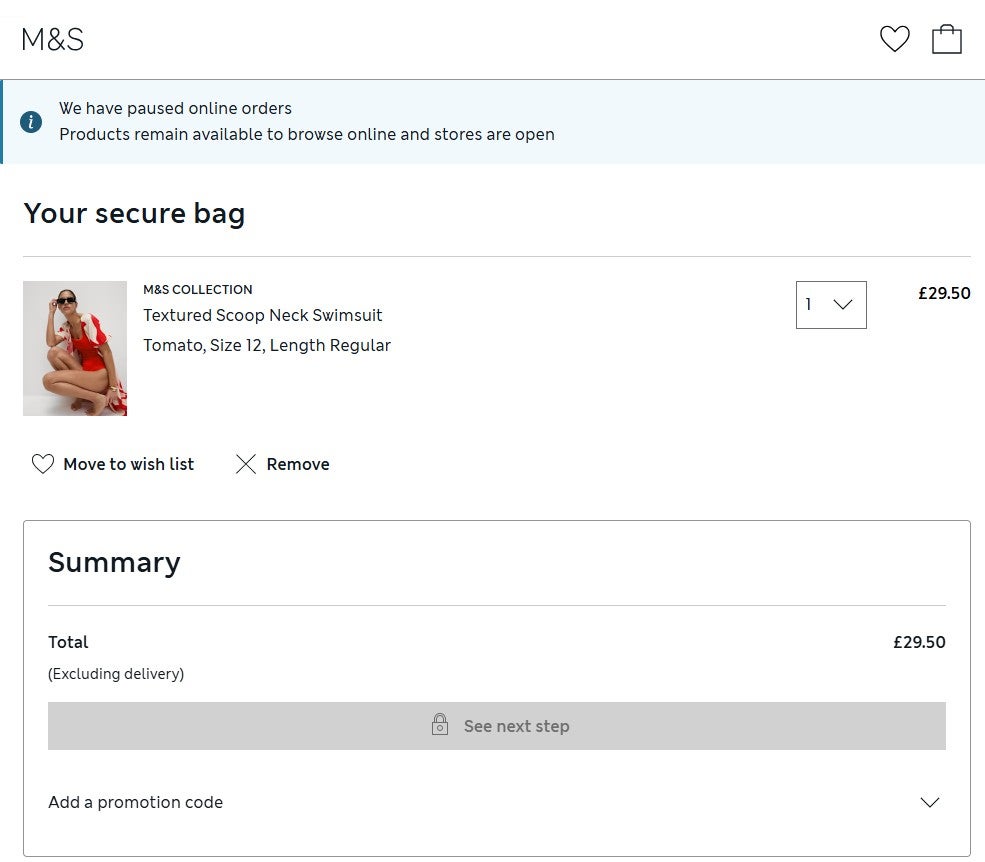This screenshot has width=985, height=862.
Task: Open the Textured Scoop Neck Swimsuit link
Action: pos(262,315)
